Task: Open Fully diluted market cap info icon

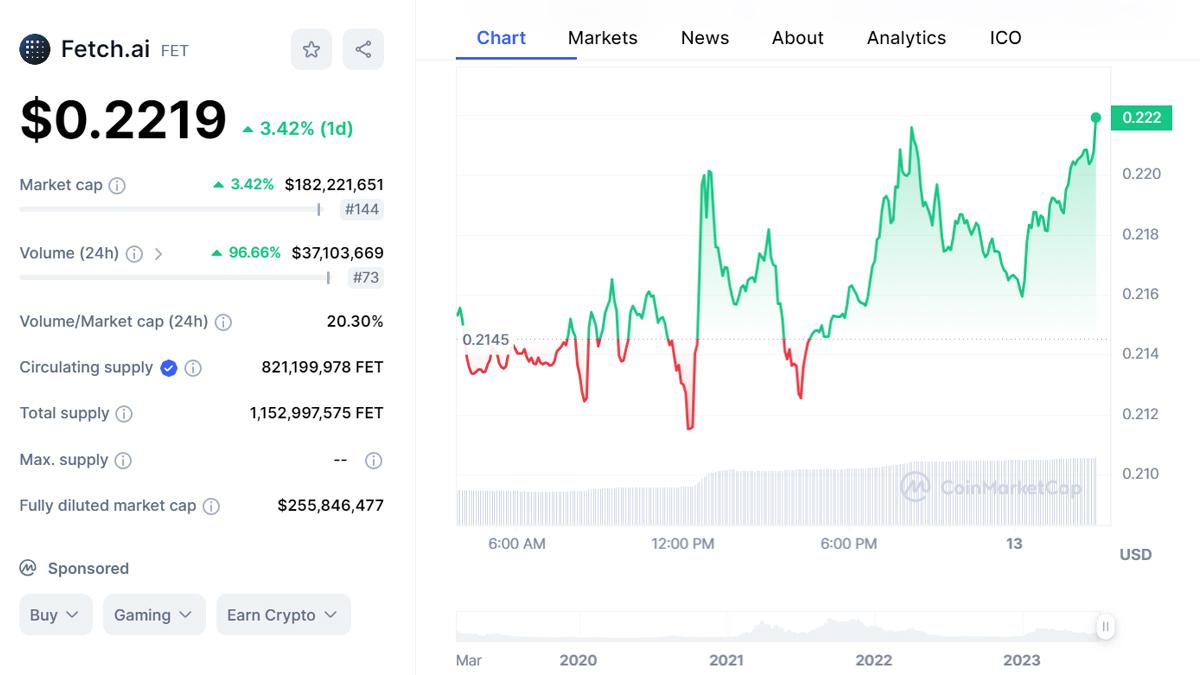Action: pos(211,506)
